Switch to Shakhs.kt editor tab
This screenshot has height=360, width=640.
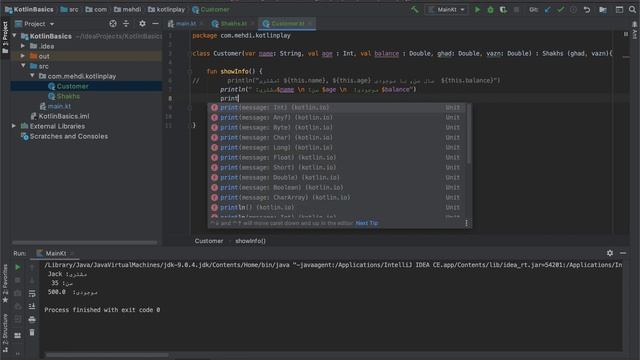[232, 24]
